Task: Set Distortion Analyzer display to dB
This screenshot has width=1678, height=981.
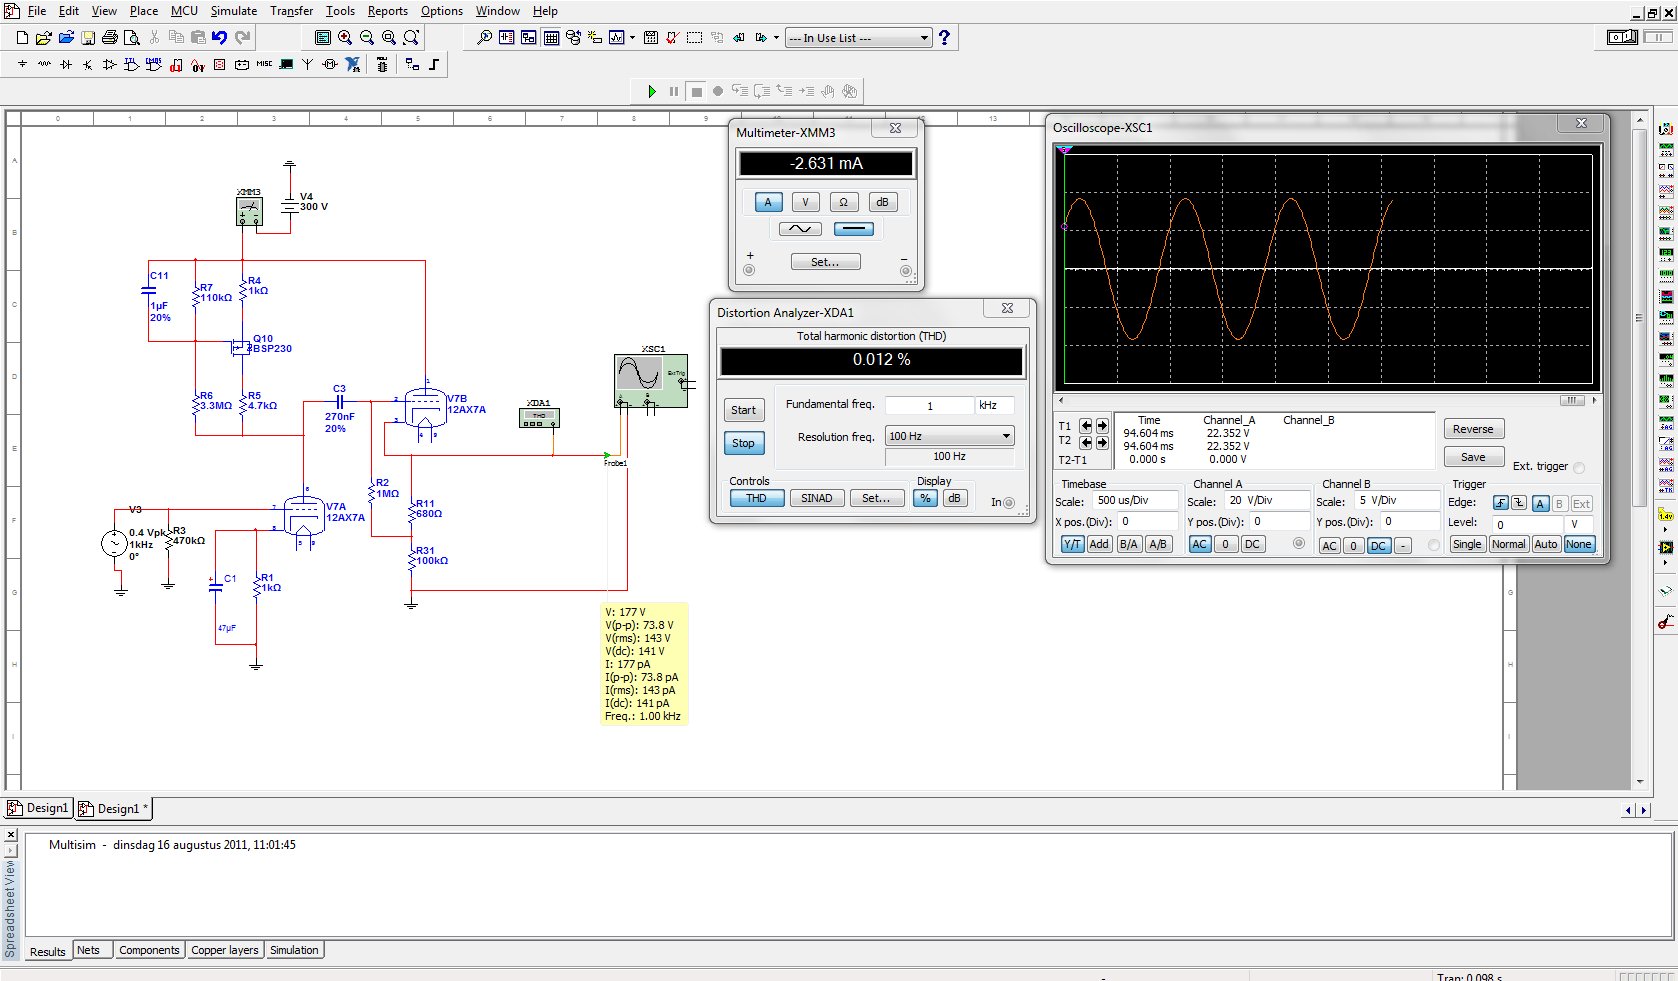Action: click(x=954, y=498)
